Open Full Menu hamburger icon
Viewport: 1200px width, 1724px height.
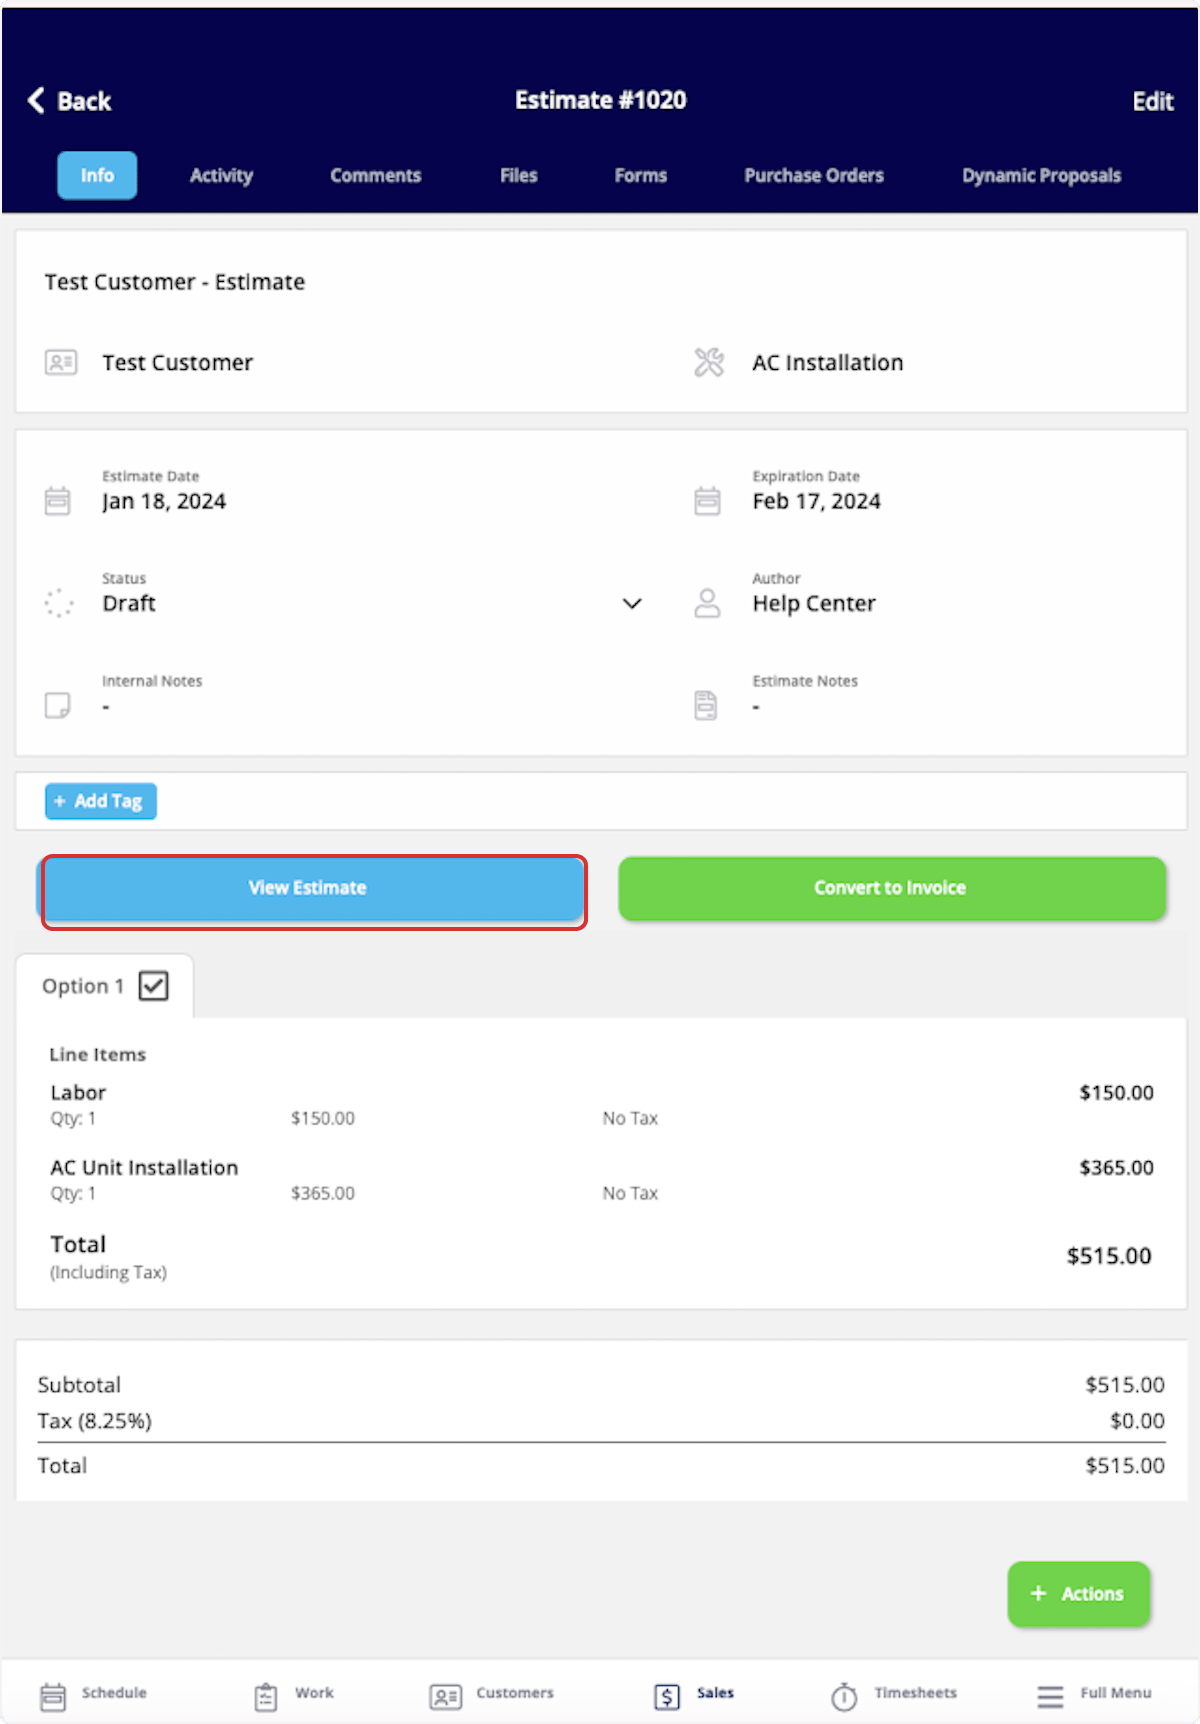(1050, 1696)
